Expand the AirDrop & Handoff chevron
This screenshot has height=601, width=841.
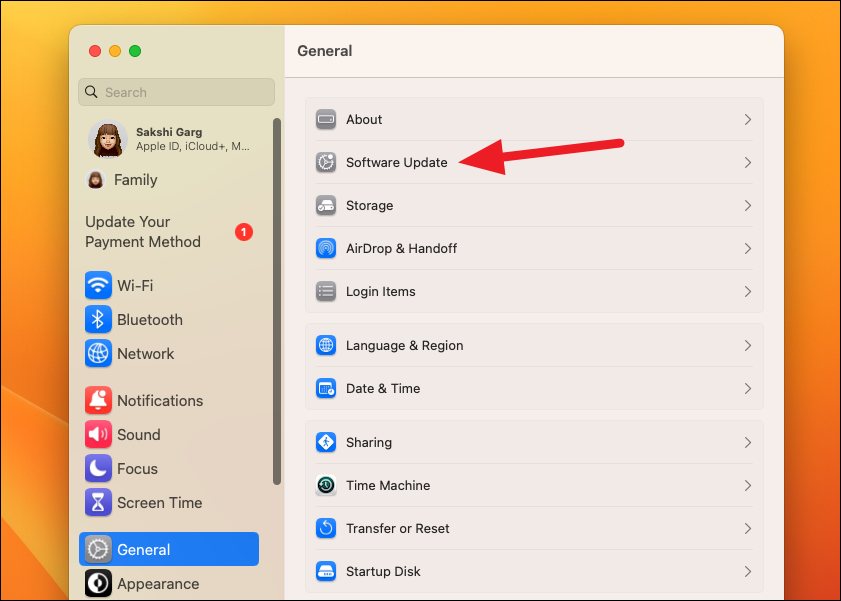748,248
